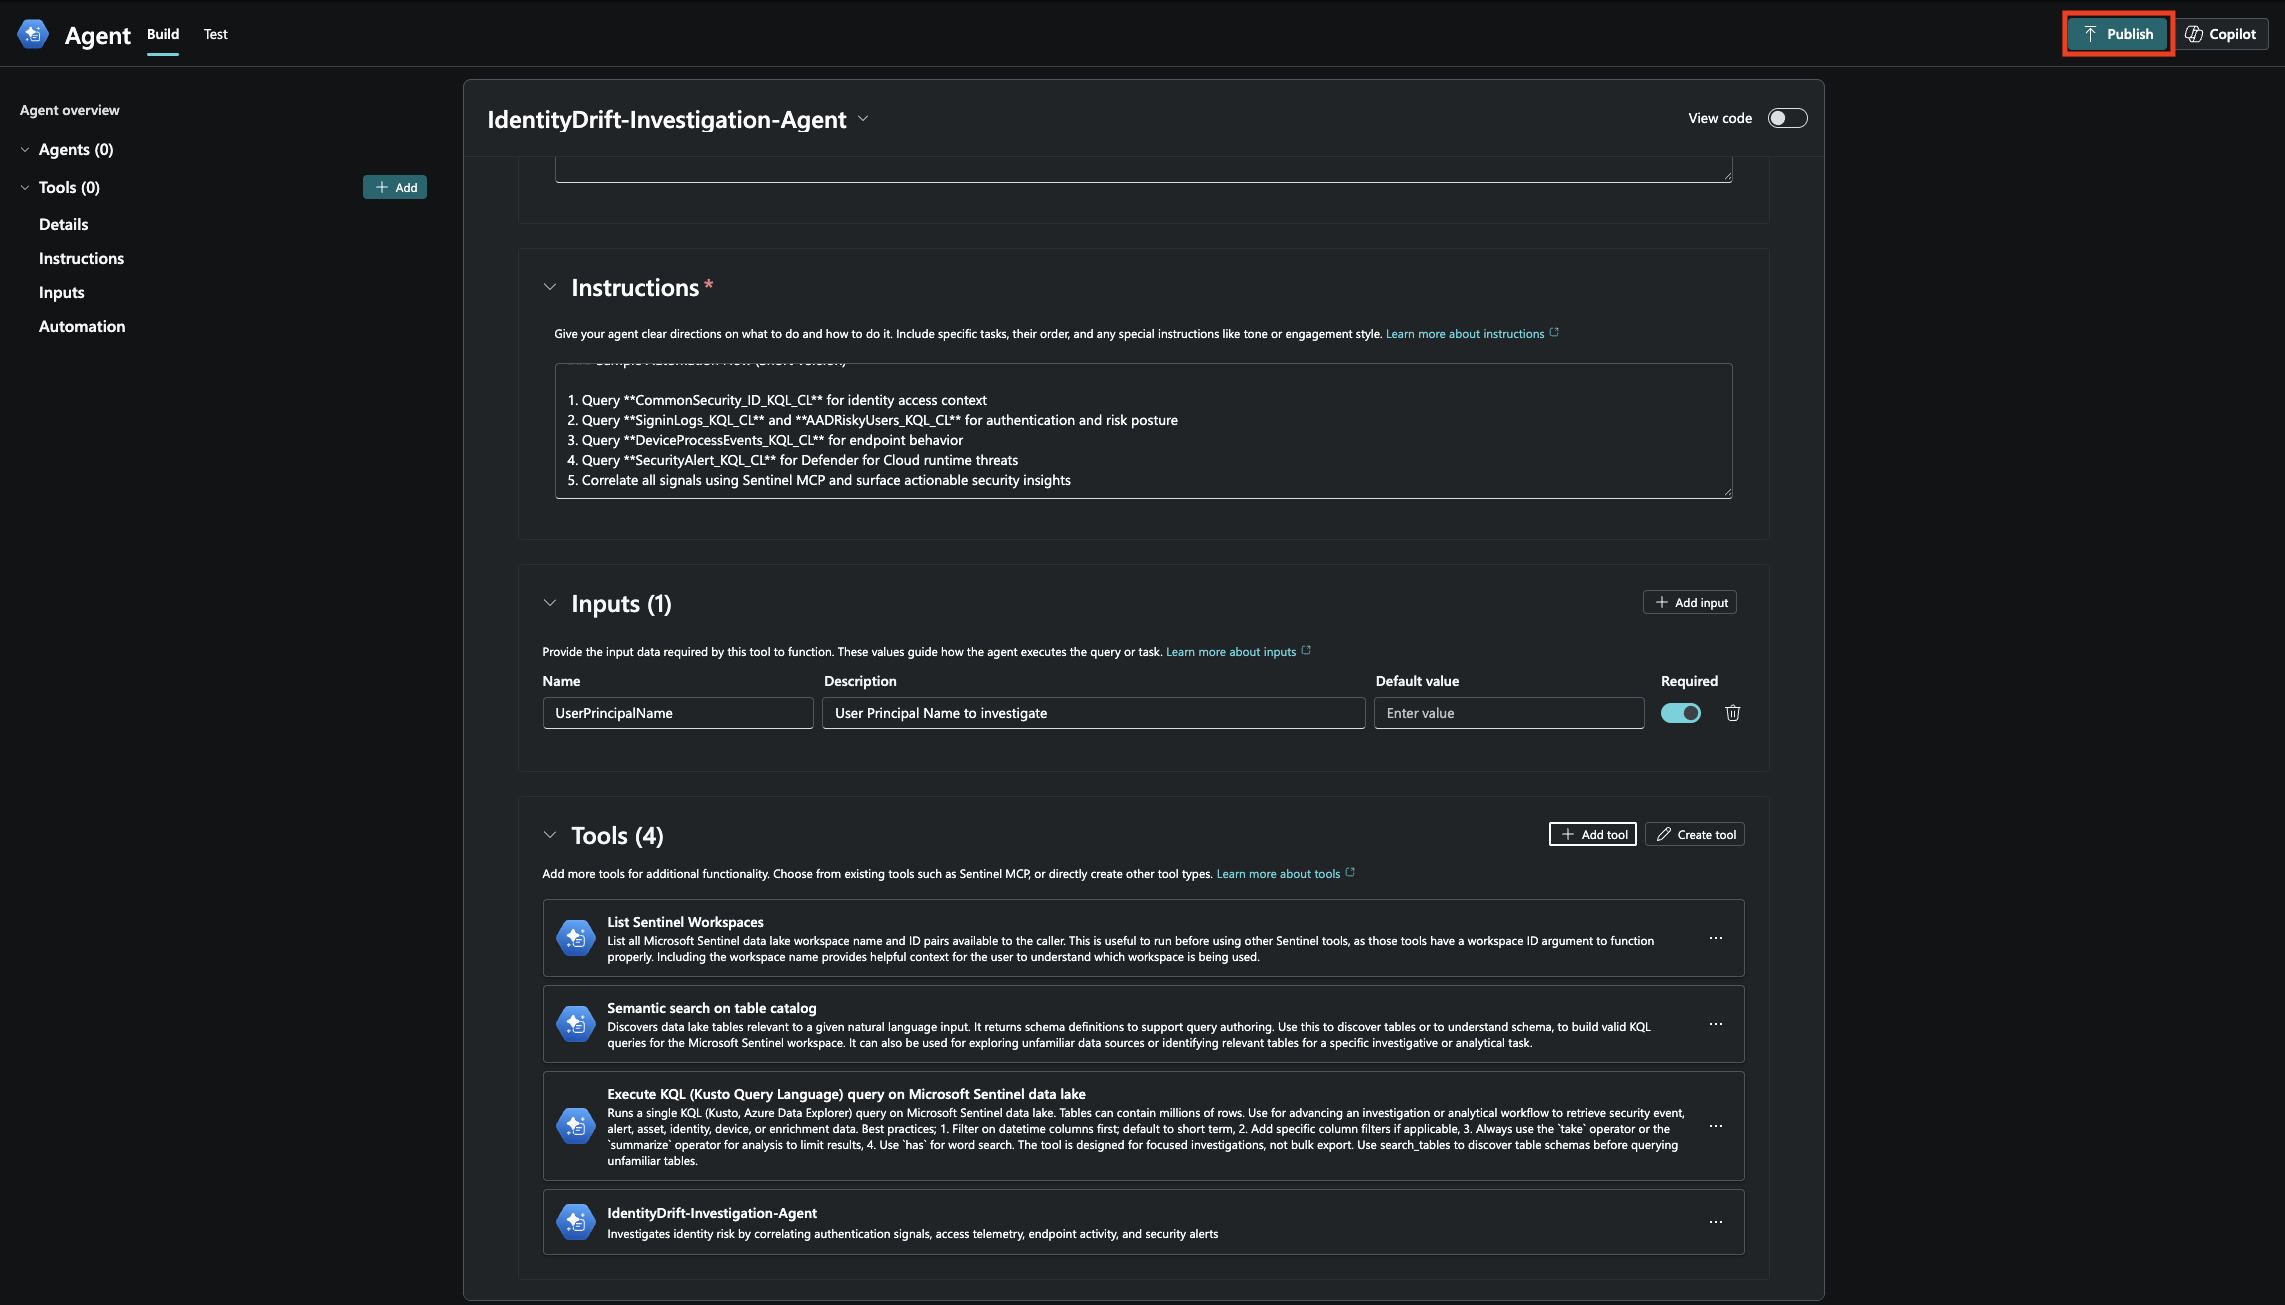Click the trash icon for UserPrincipalName input
Image resolution: width=2285 pixels, height=1305 pixels.
tap(1733, 713)
